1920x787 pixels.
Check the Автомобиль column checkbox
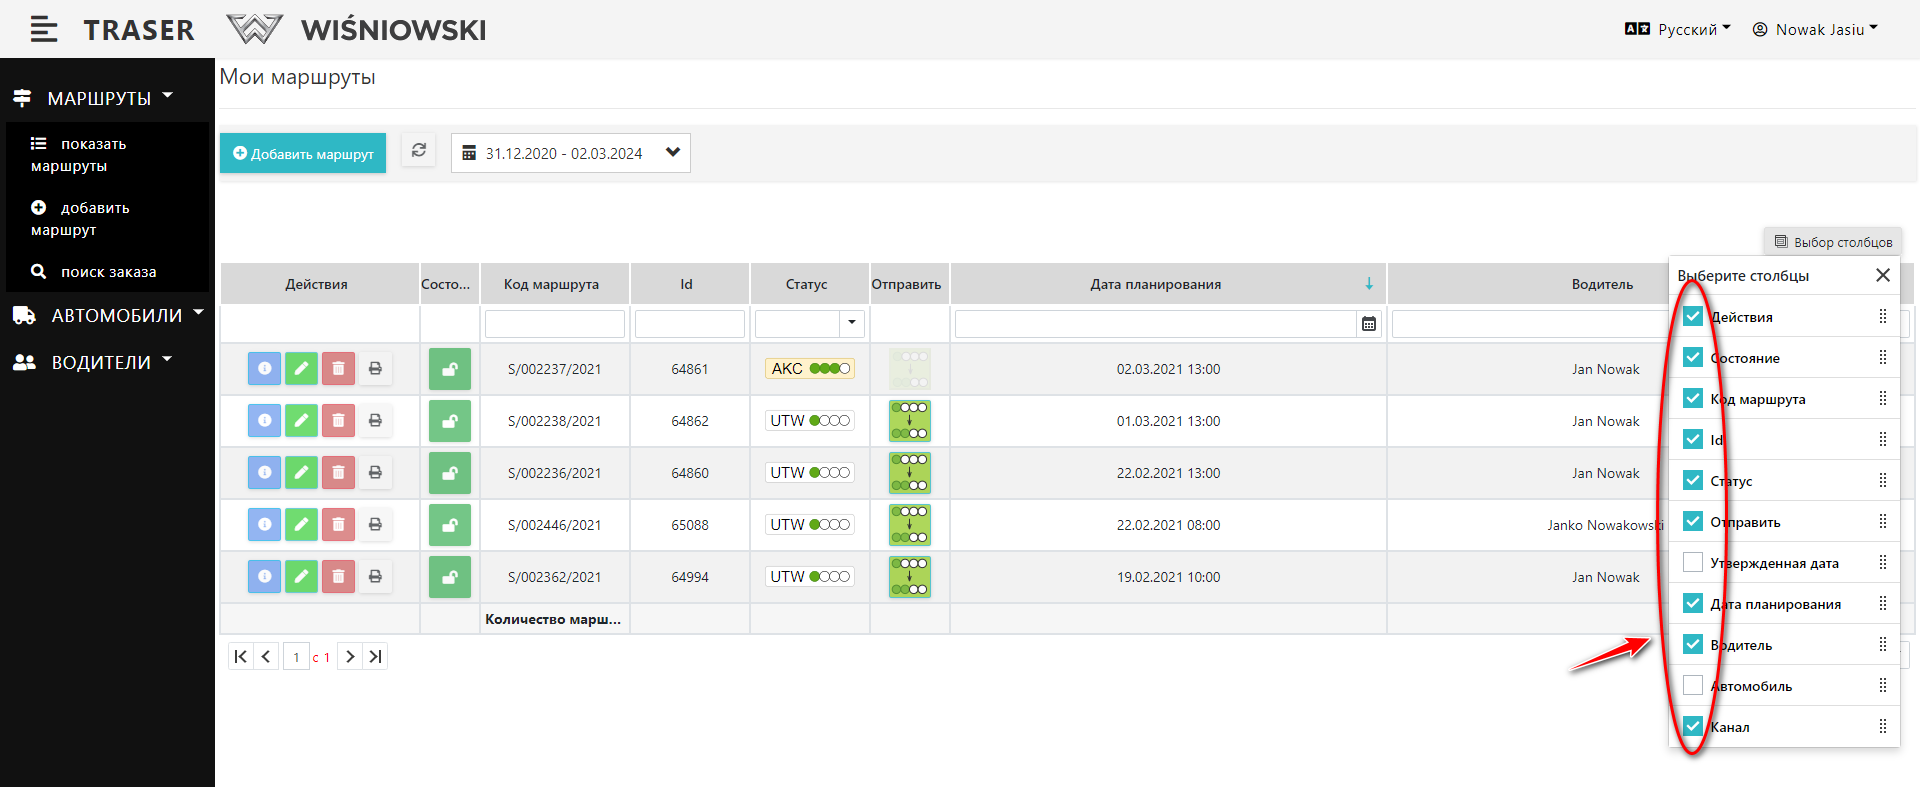(1693, 686)
